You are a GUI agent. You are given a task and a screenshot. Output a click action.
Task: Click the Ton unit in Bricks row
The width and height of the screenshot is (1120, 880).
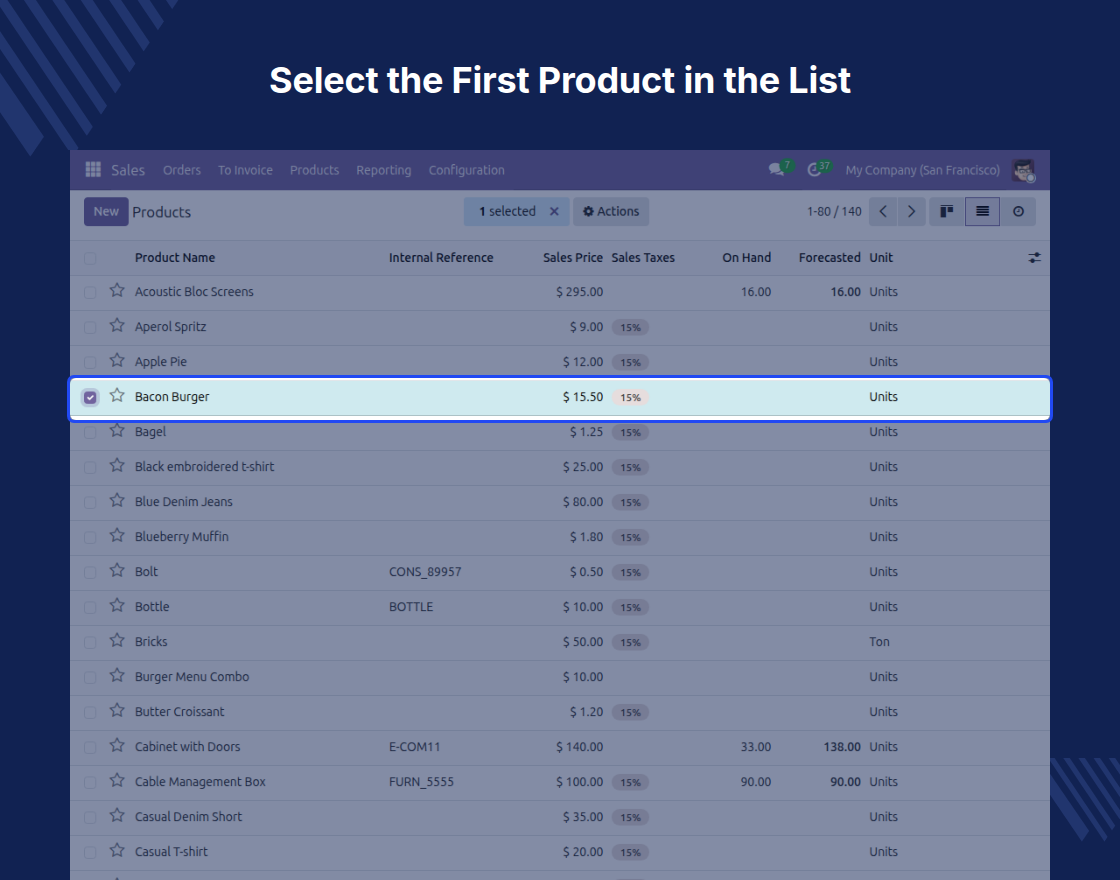pos(879,641)
